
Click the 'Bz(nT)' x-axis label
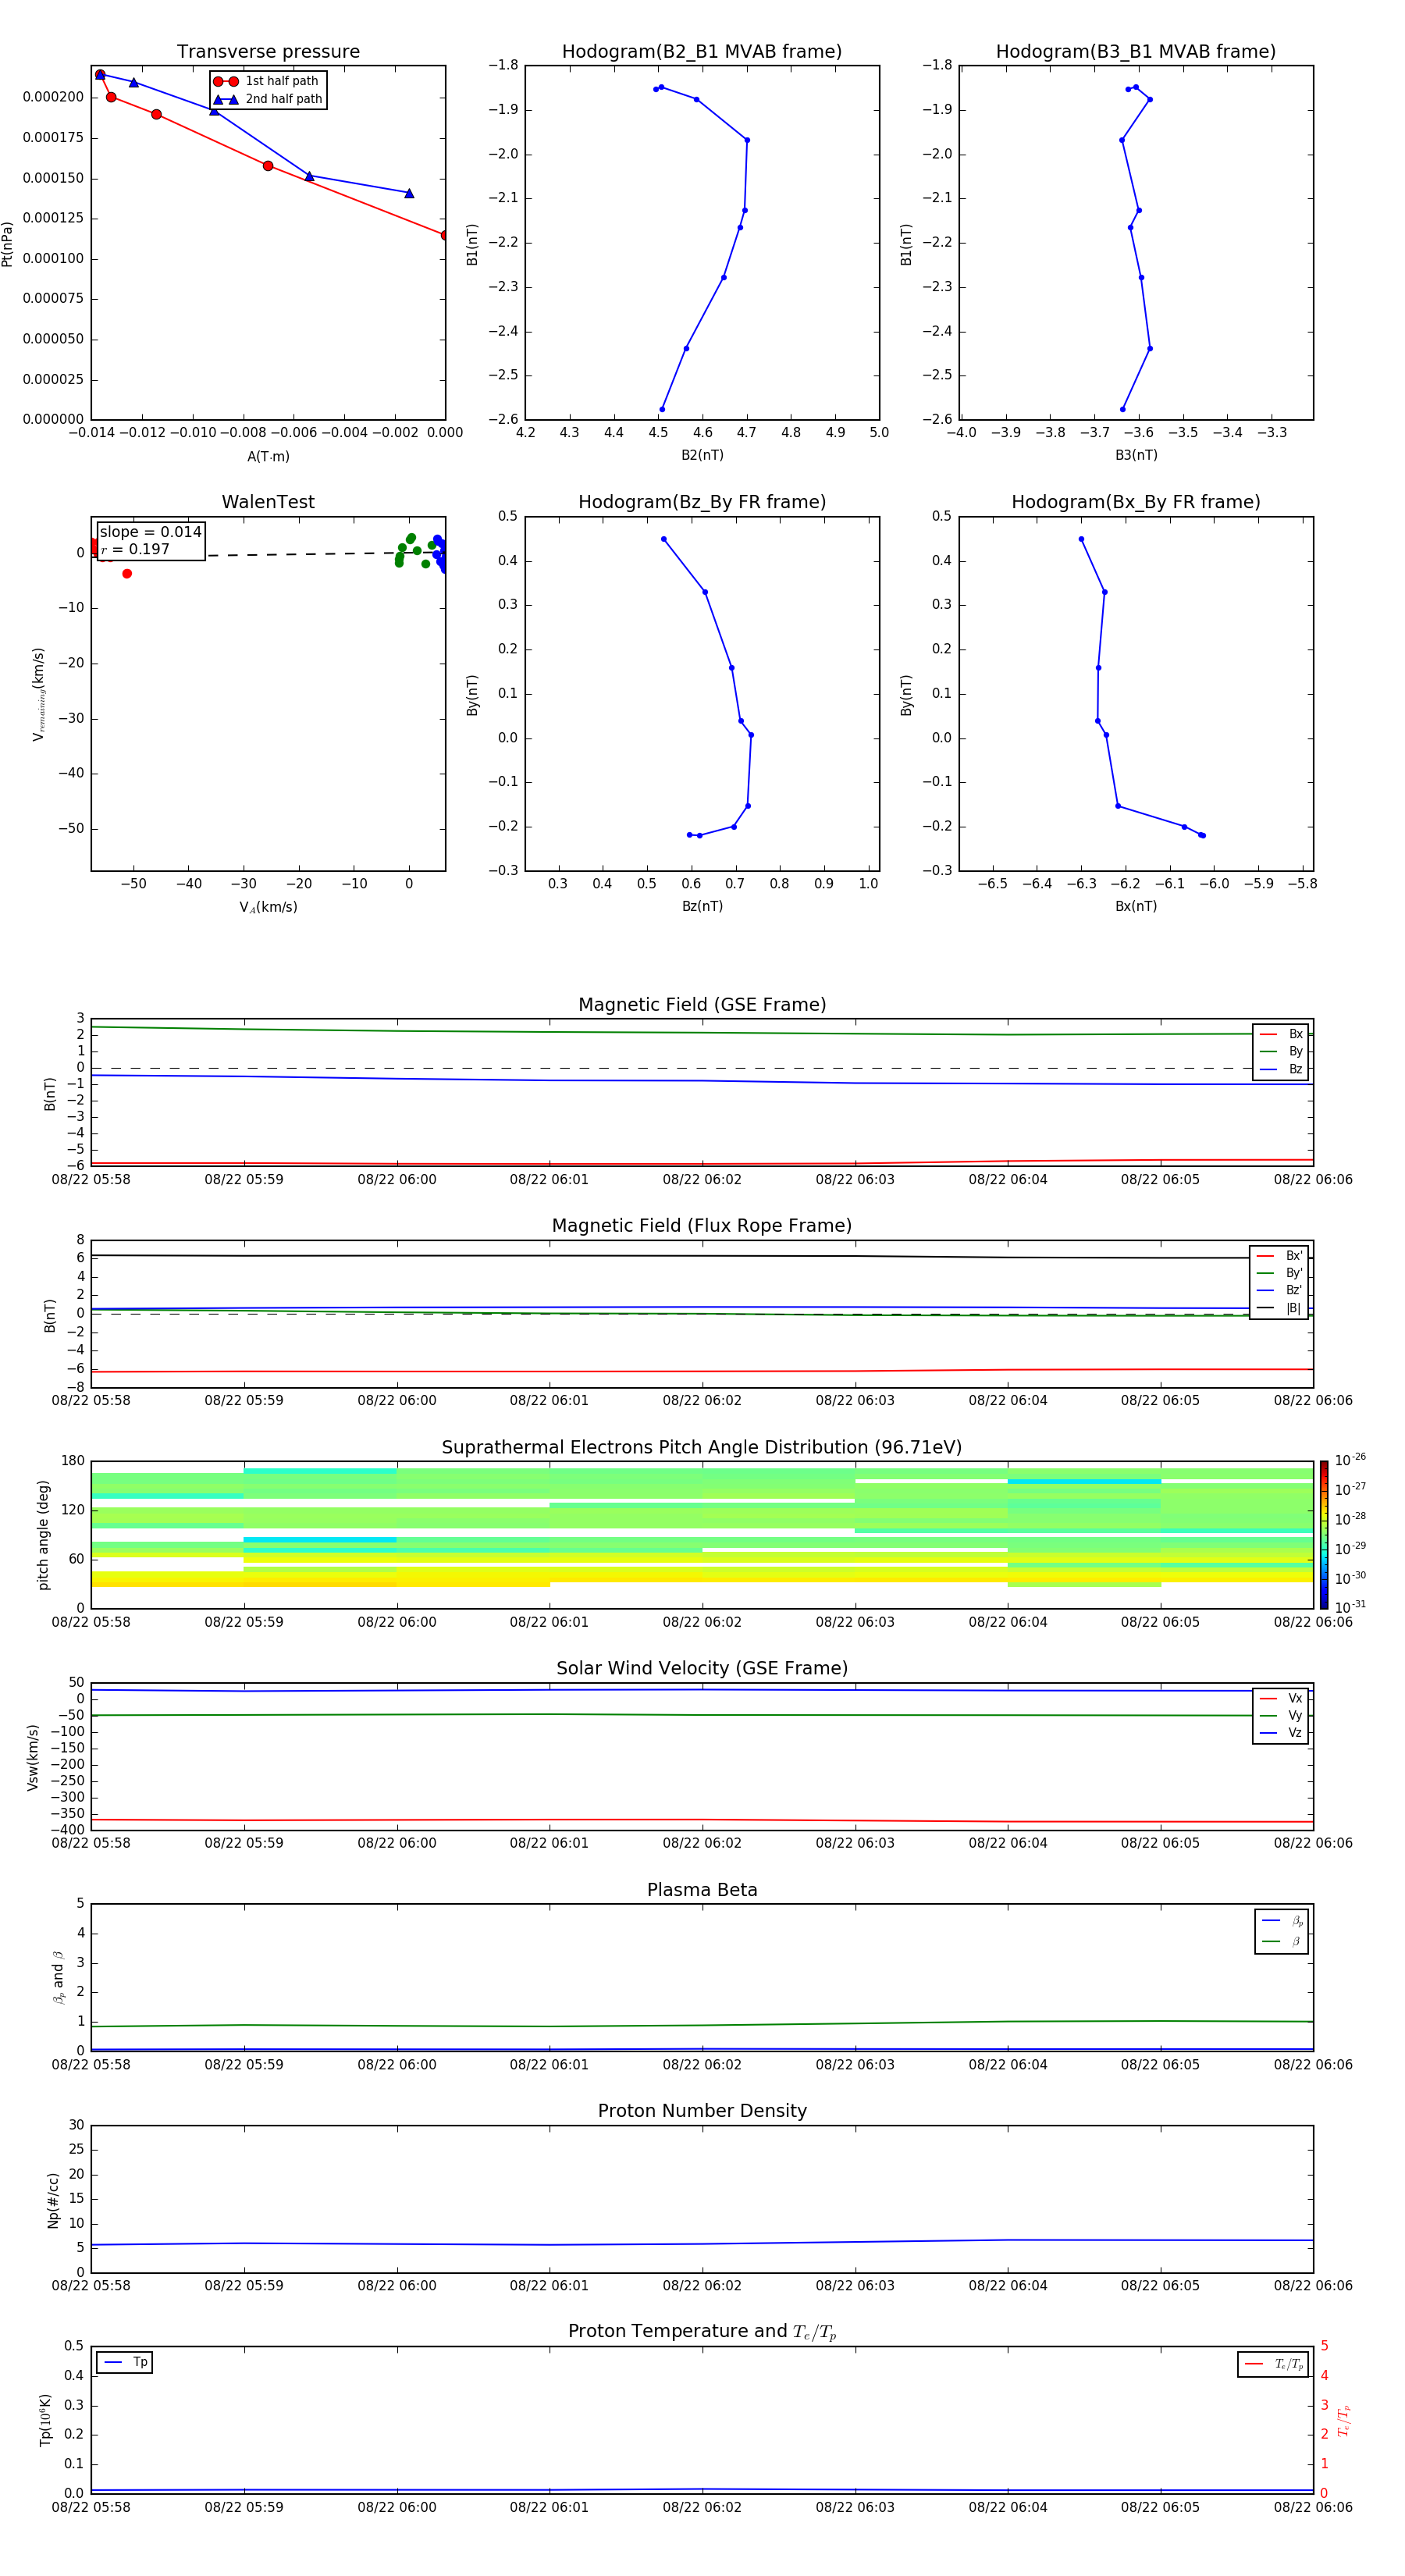click(702, 906)
